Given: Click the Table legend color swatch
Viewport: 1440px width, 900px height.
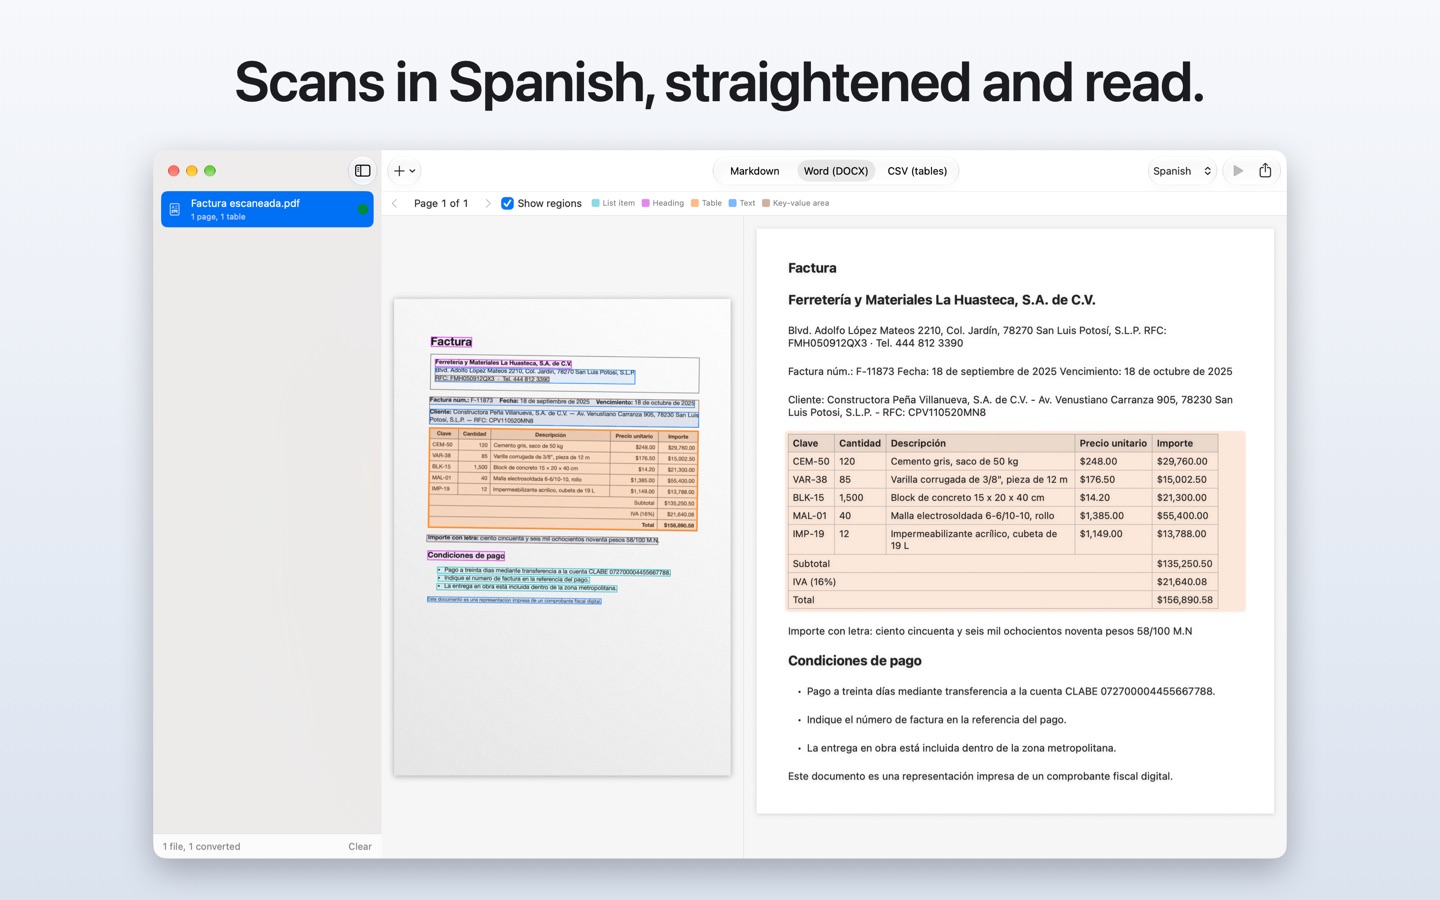Looking at the screenshot, I should point(695,203).
